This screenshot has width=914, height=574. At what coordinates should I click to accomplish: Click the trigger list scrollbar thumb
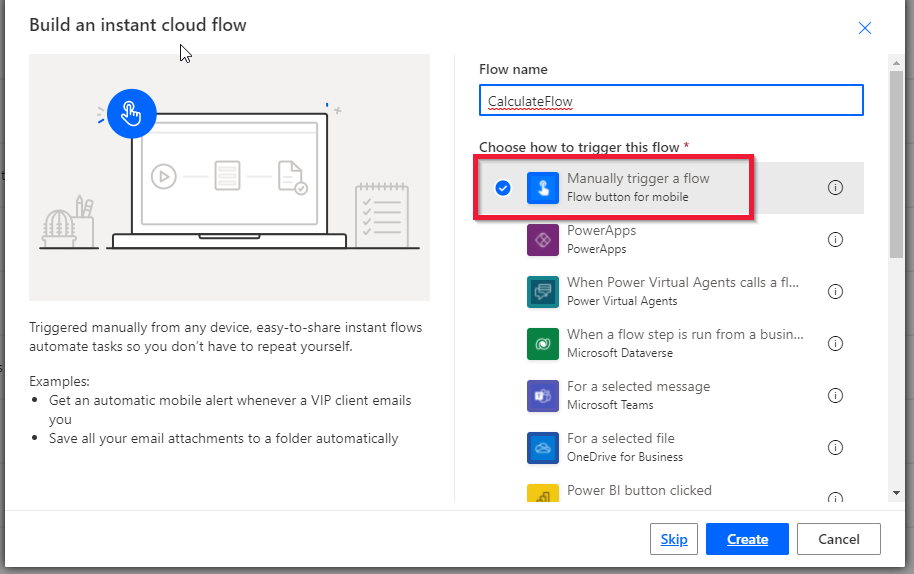click(896, 164)
